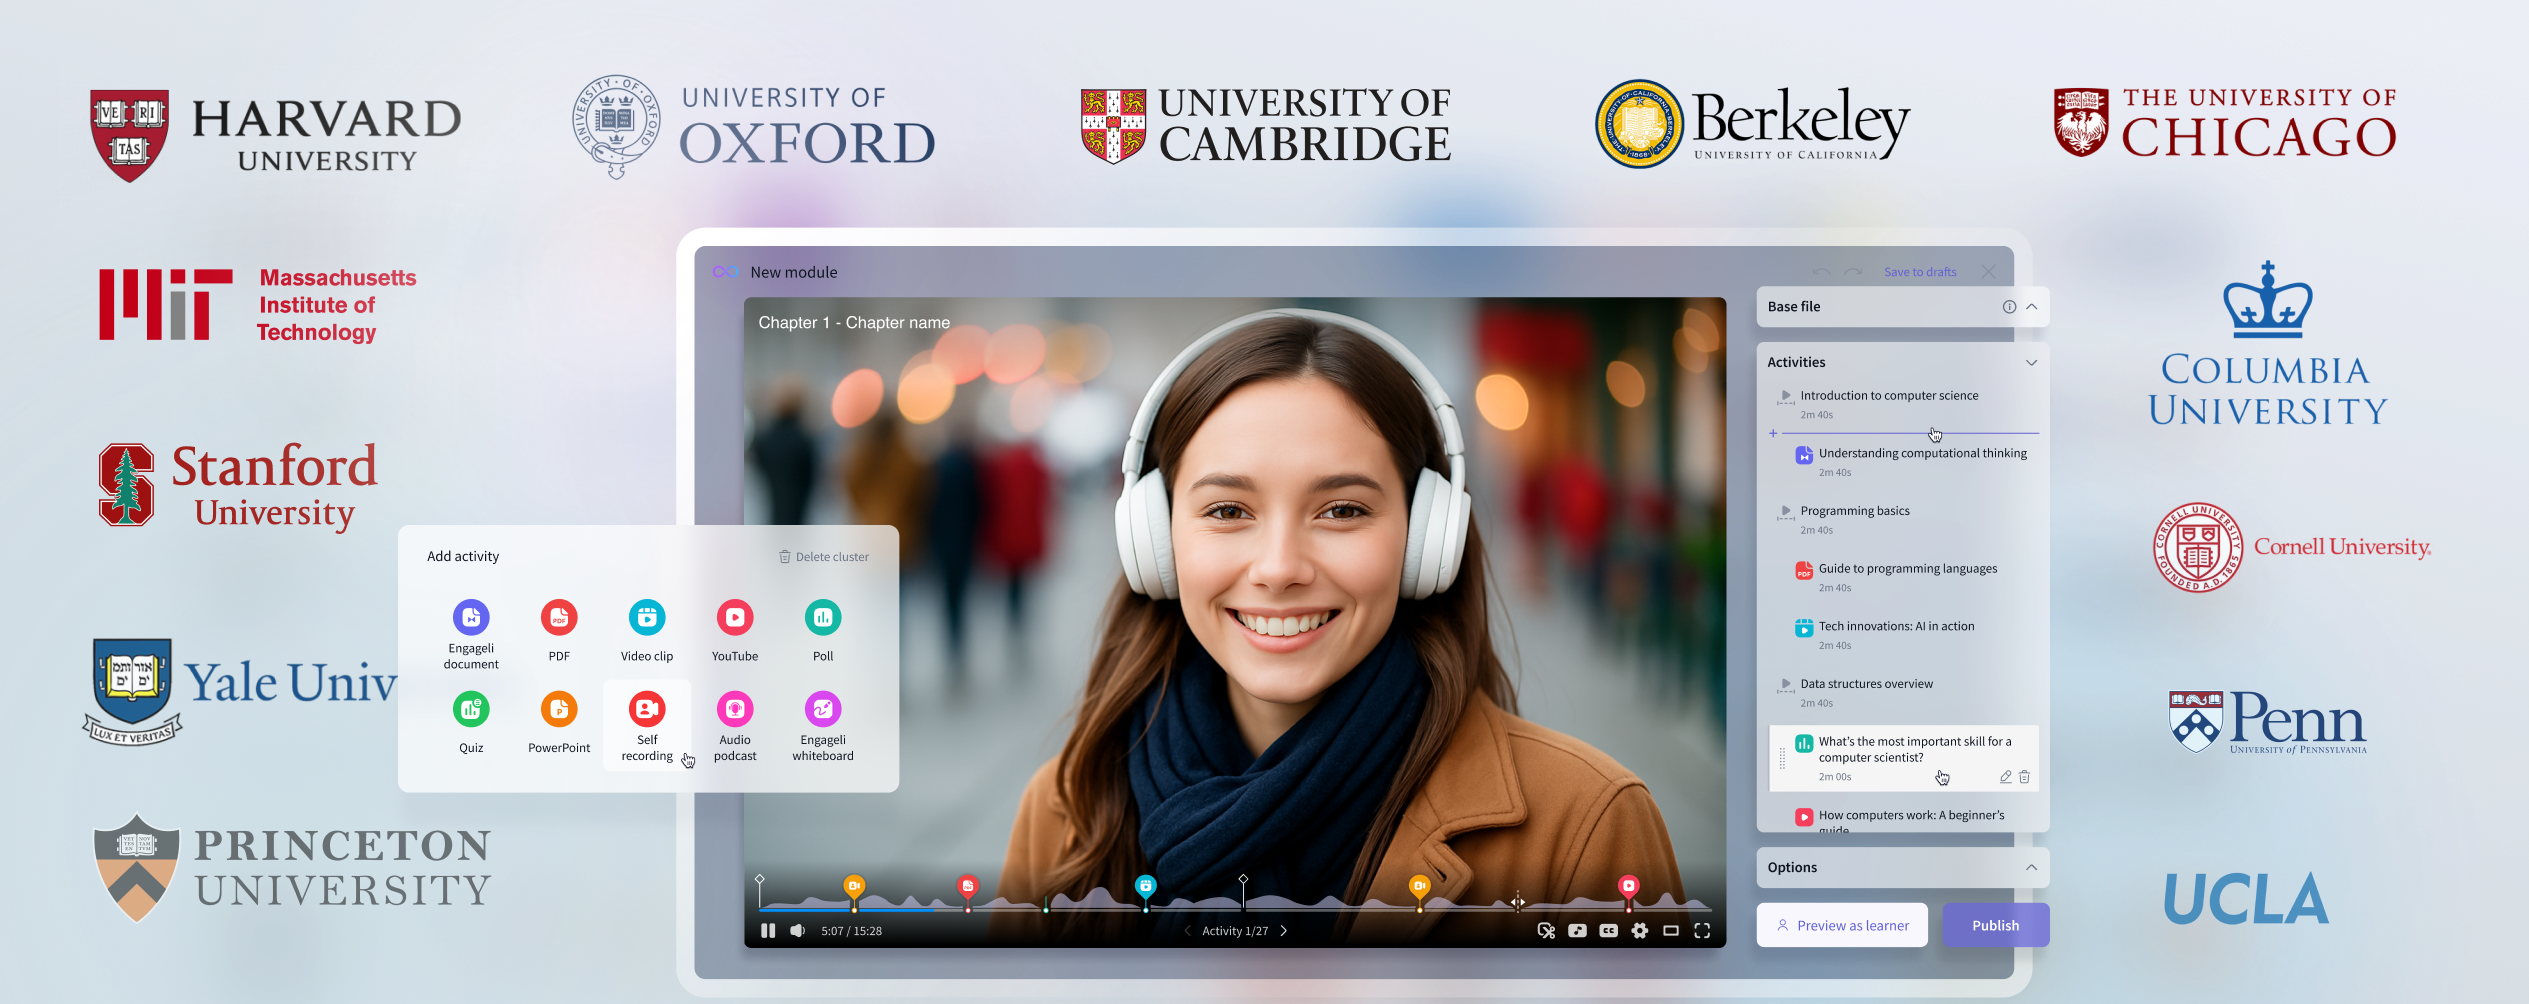Select the poll about important skill
The image size is (2529, 1004).
click(x=1904, y=758)
